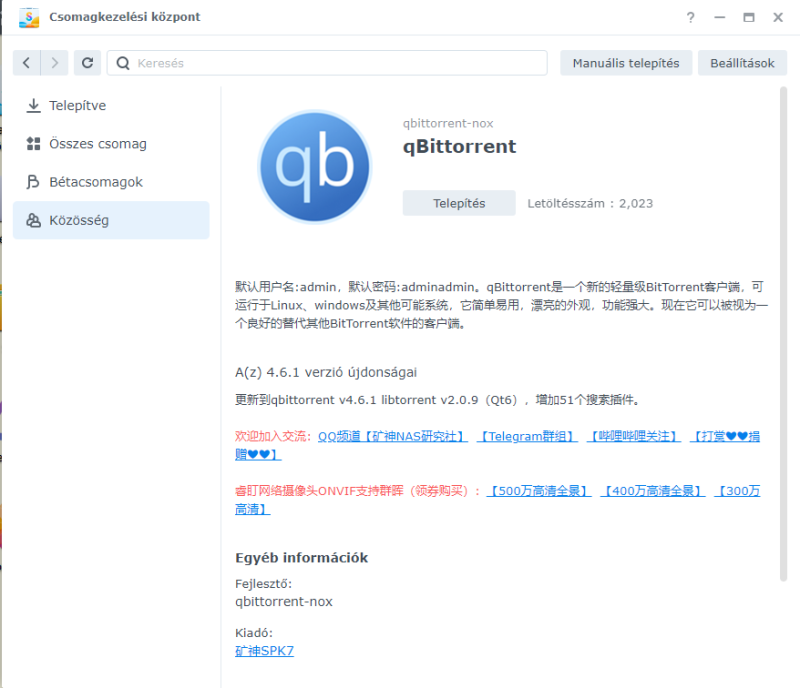Image resolution: width=800 pixels, height=688 pixels.
Task: Open the 哔哩哔哩关注 link
Action: (634, 436)
